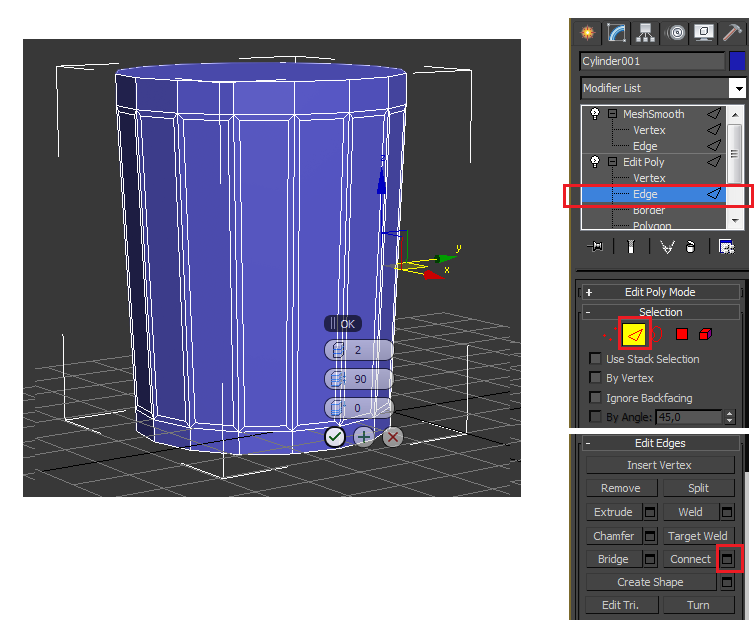Click the Chamfer button
Image resolution: width=756 pixels, height=624 pixels.
pos(614,536)
